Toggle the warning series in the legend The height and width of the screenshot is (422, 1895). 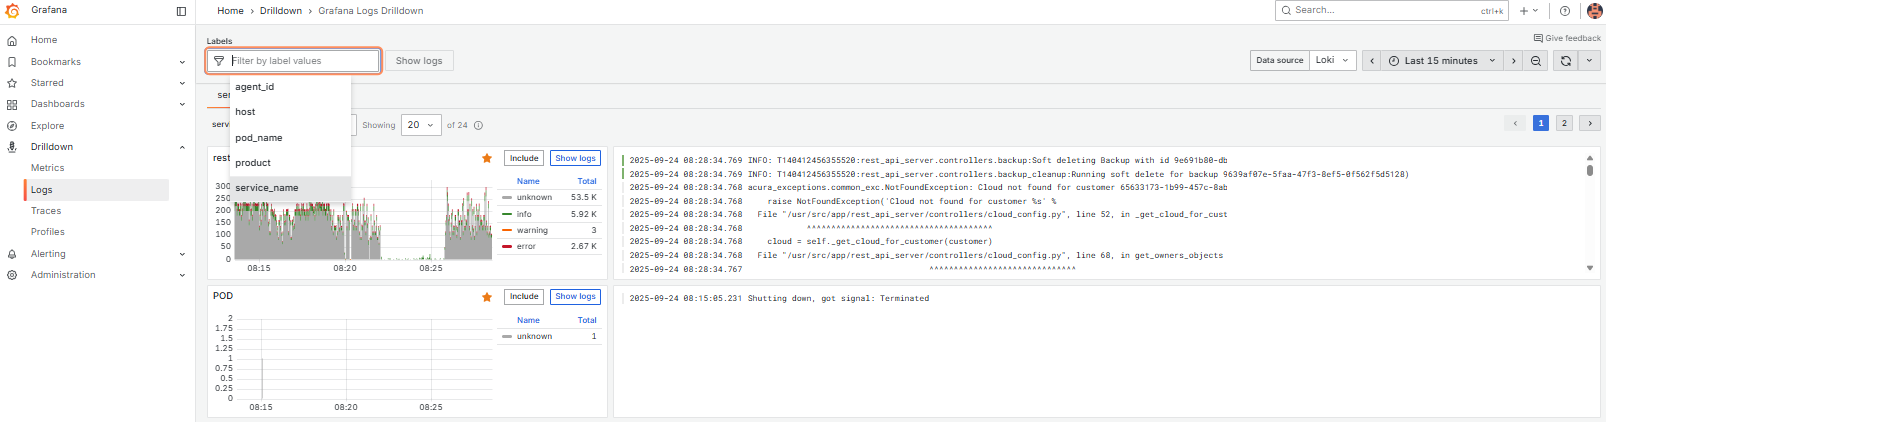[532, 230]
